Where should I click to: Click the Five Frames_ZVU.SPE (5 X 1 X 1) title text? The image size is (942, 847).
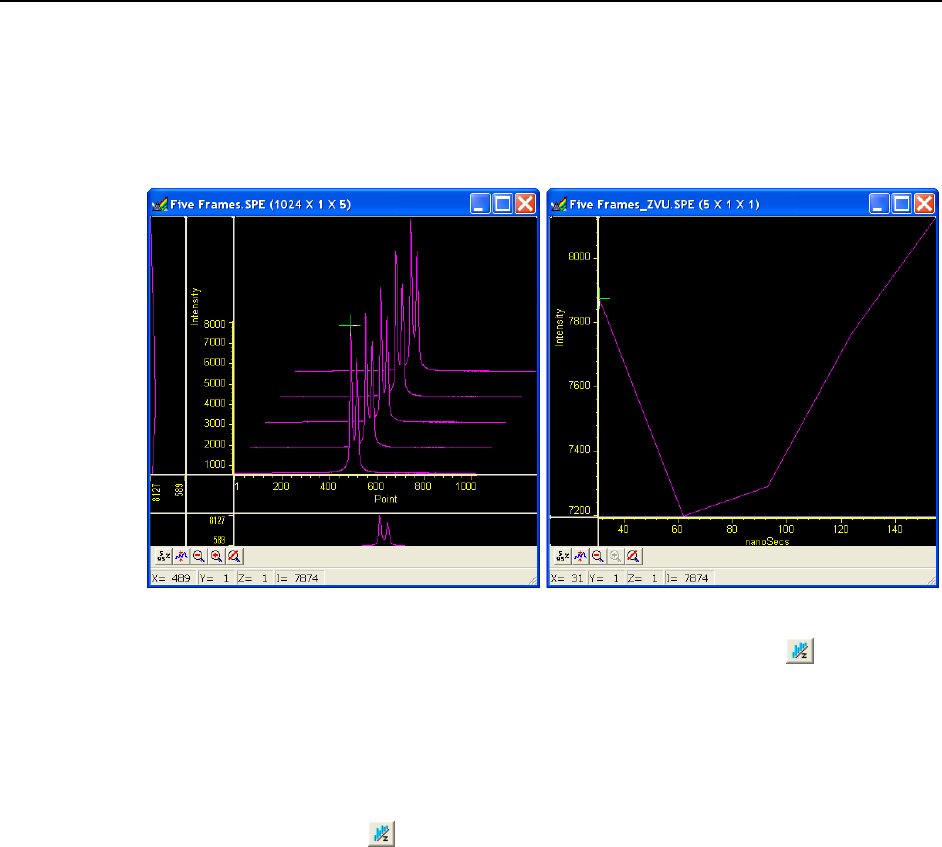[664, 205]
